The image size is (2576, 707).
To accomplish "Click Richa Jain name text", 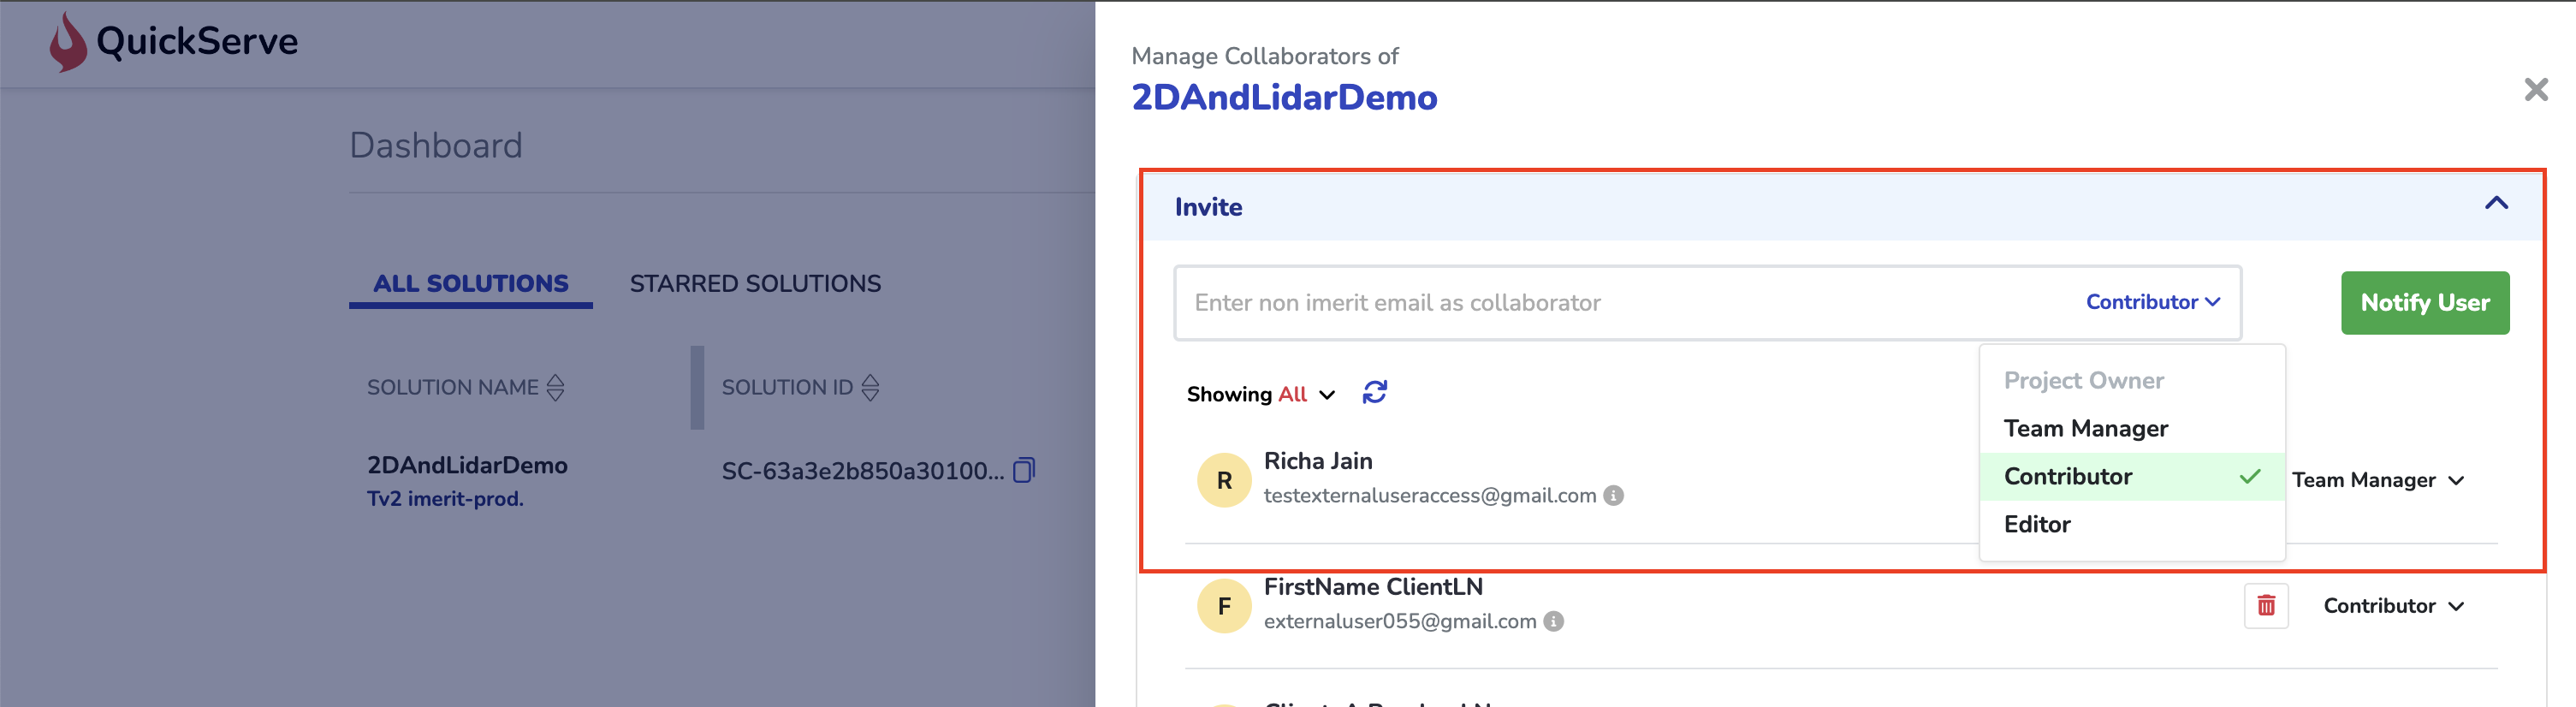I will tap(1318, 461).
